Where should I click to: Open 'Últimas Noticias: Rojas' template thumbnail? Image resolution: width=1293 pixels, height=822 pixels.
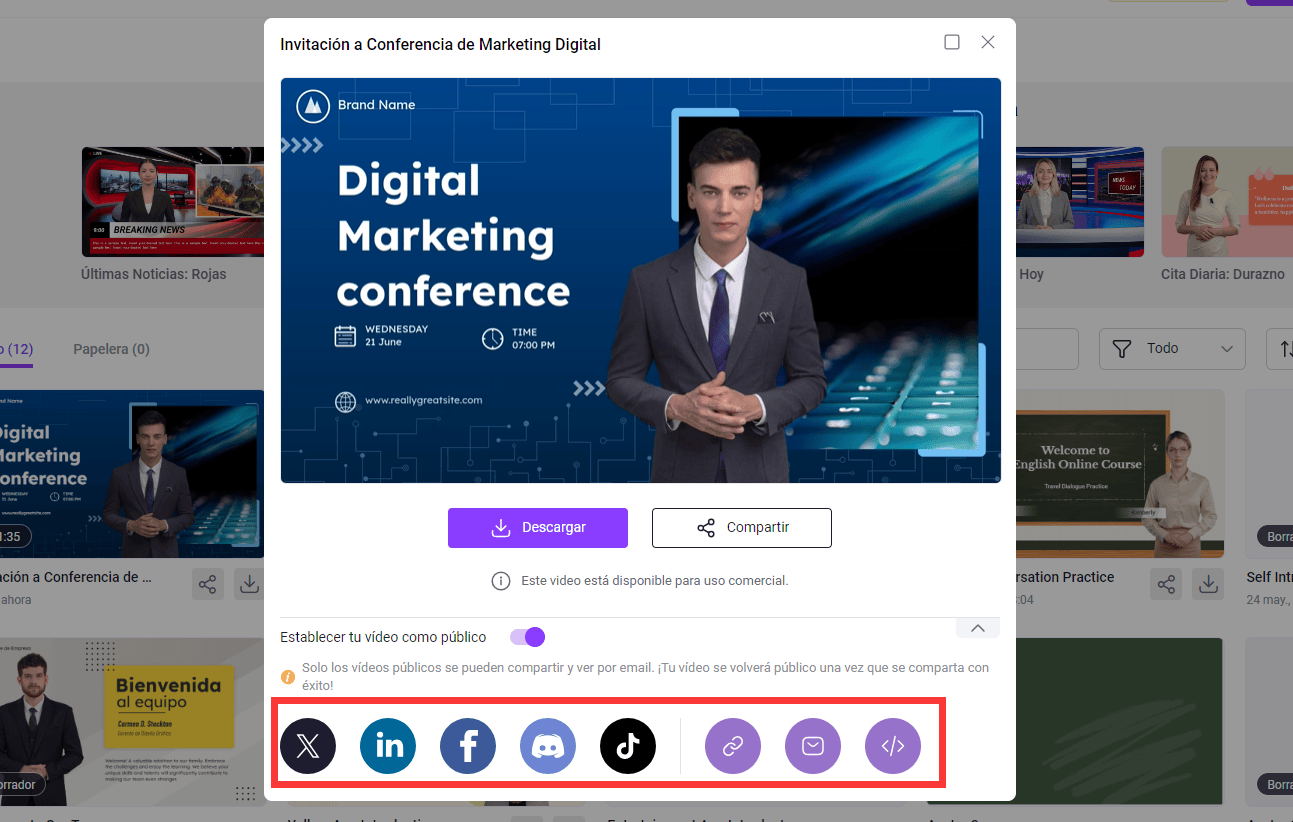coord(172,203)
